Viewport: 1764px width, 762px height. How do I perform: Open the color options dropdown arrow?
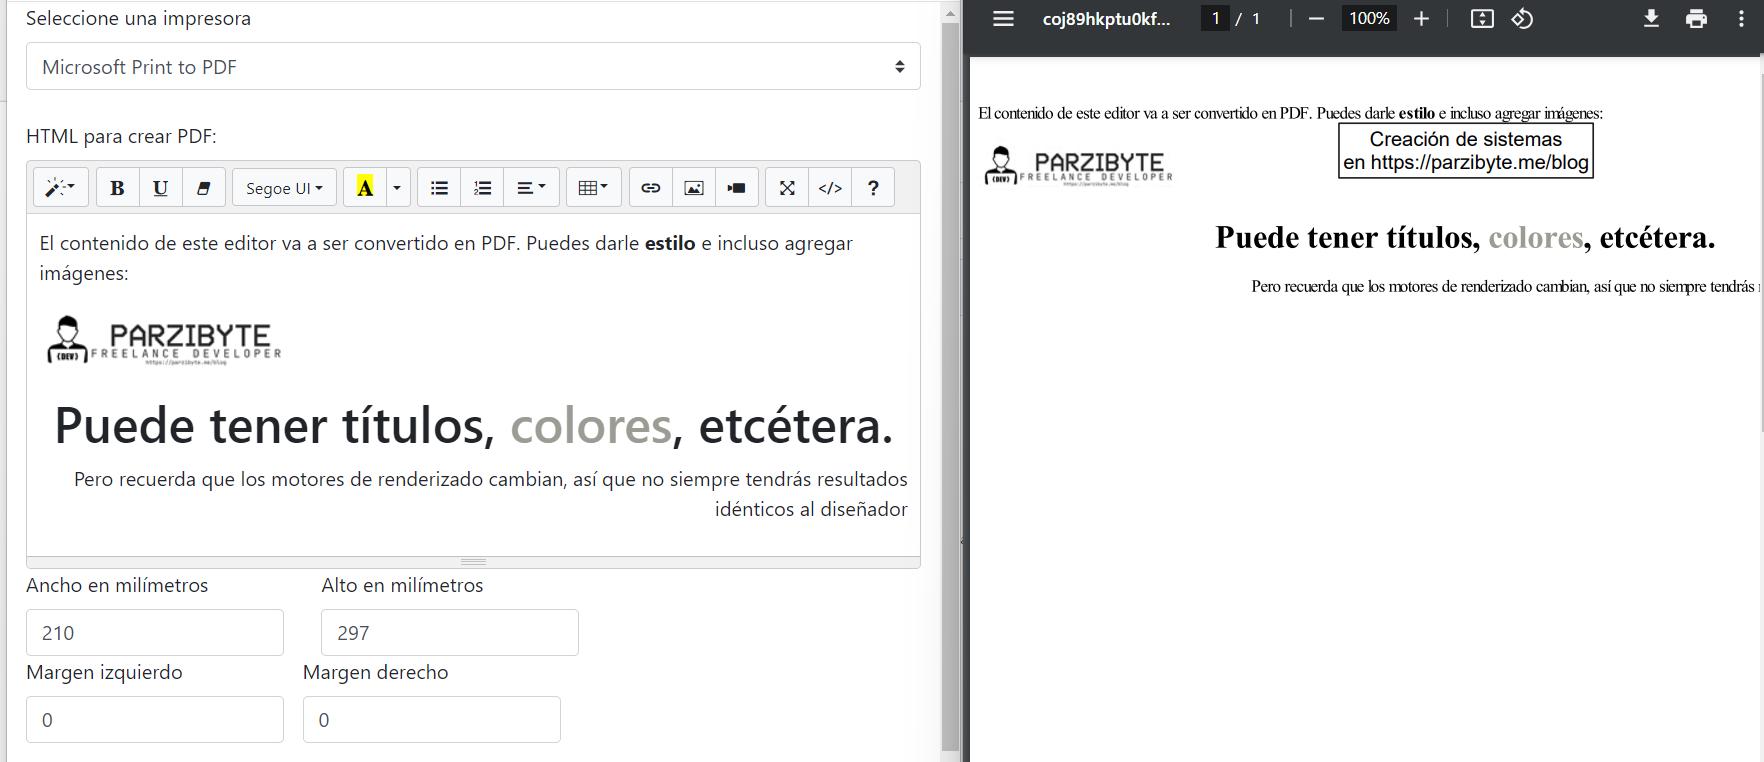tap(397, 188)
